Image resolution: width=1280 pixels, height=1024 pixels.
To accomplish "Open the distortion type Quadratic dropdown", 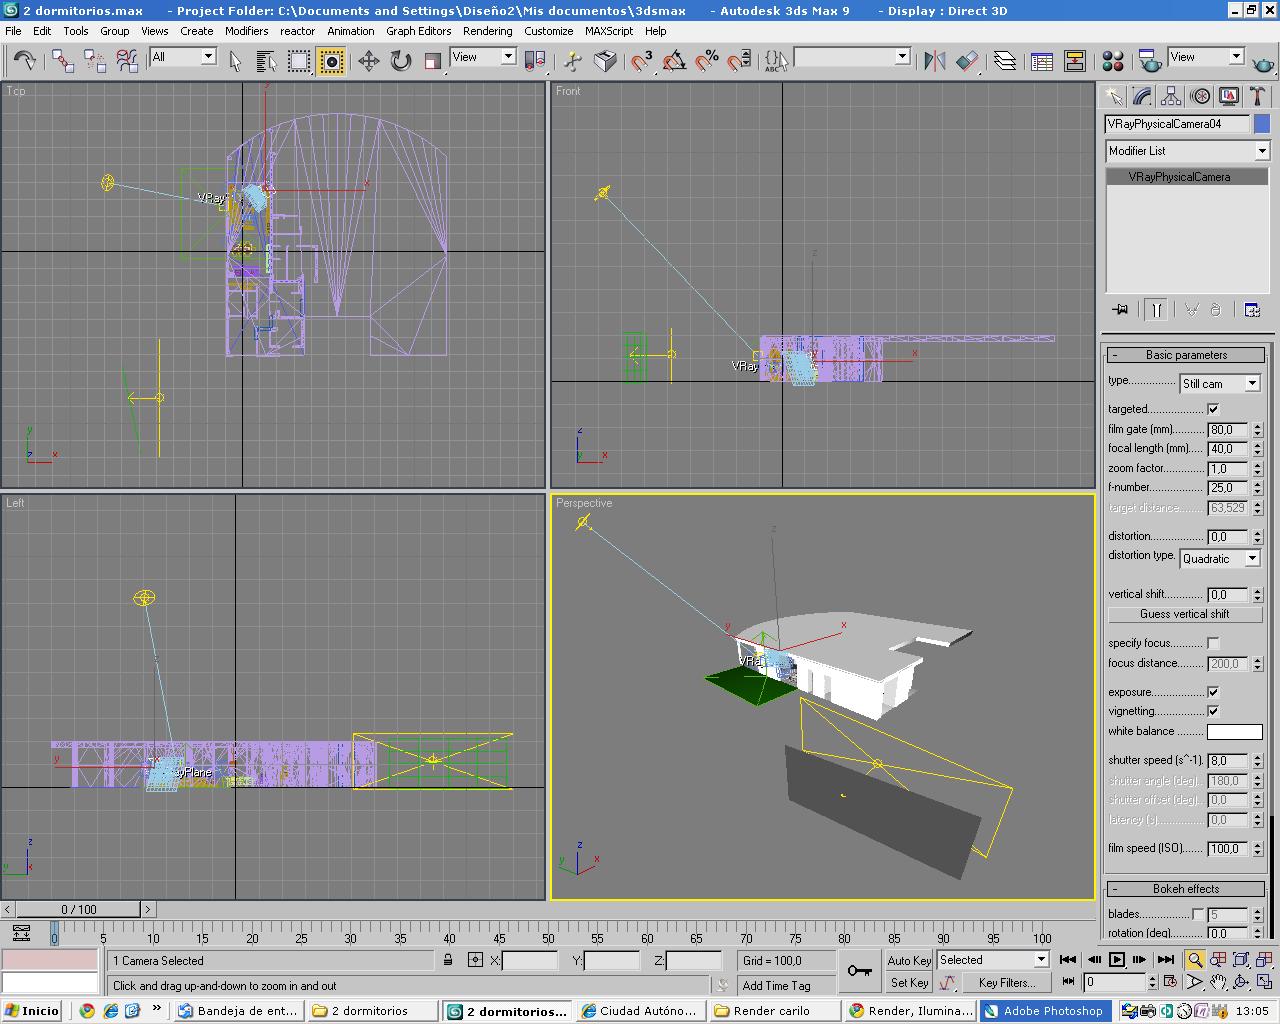I will pos(1220,559).
